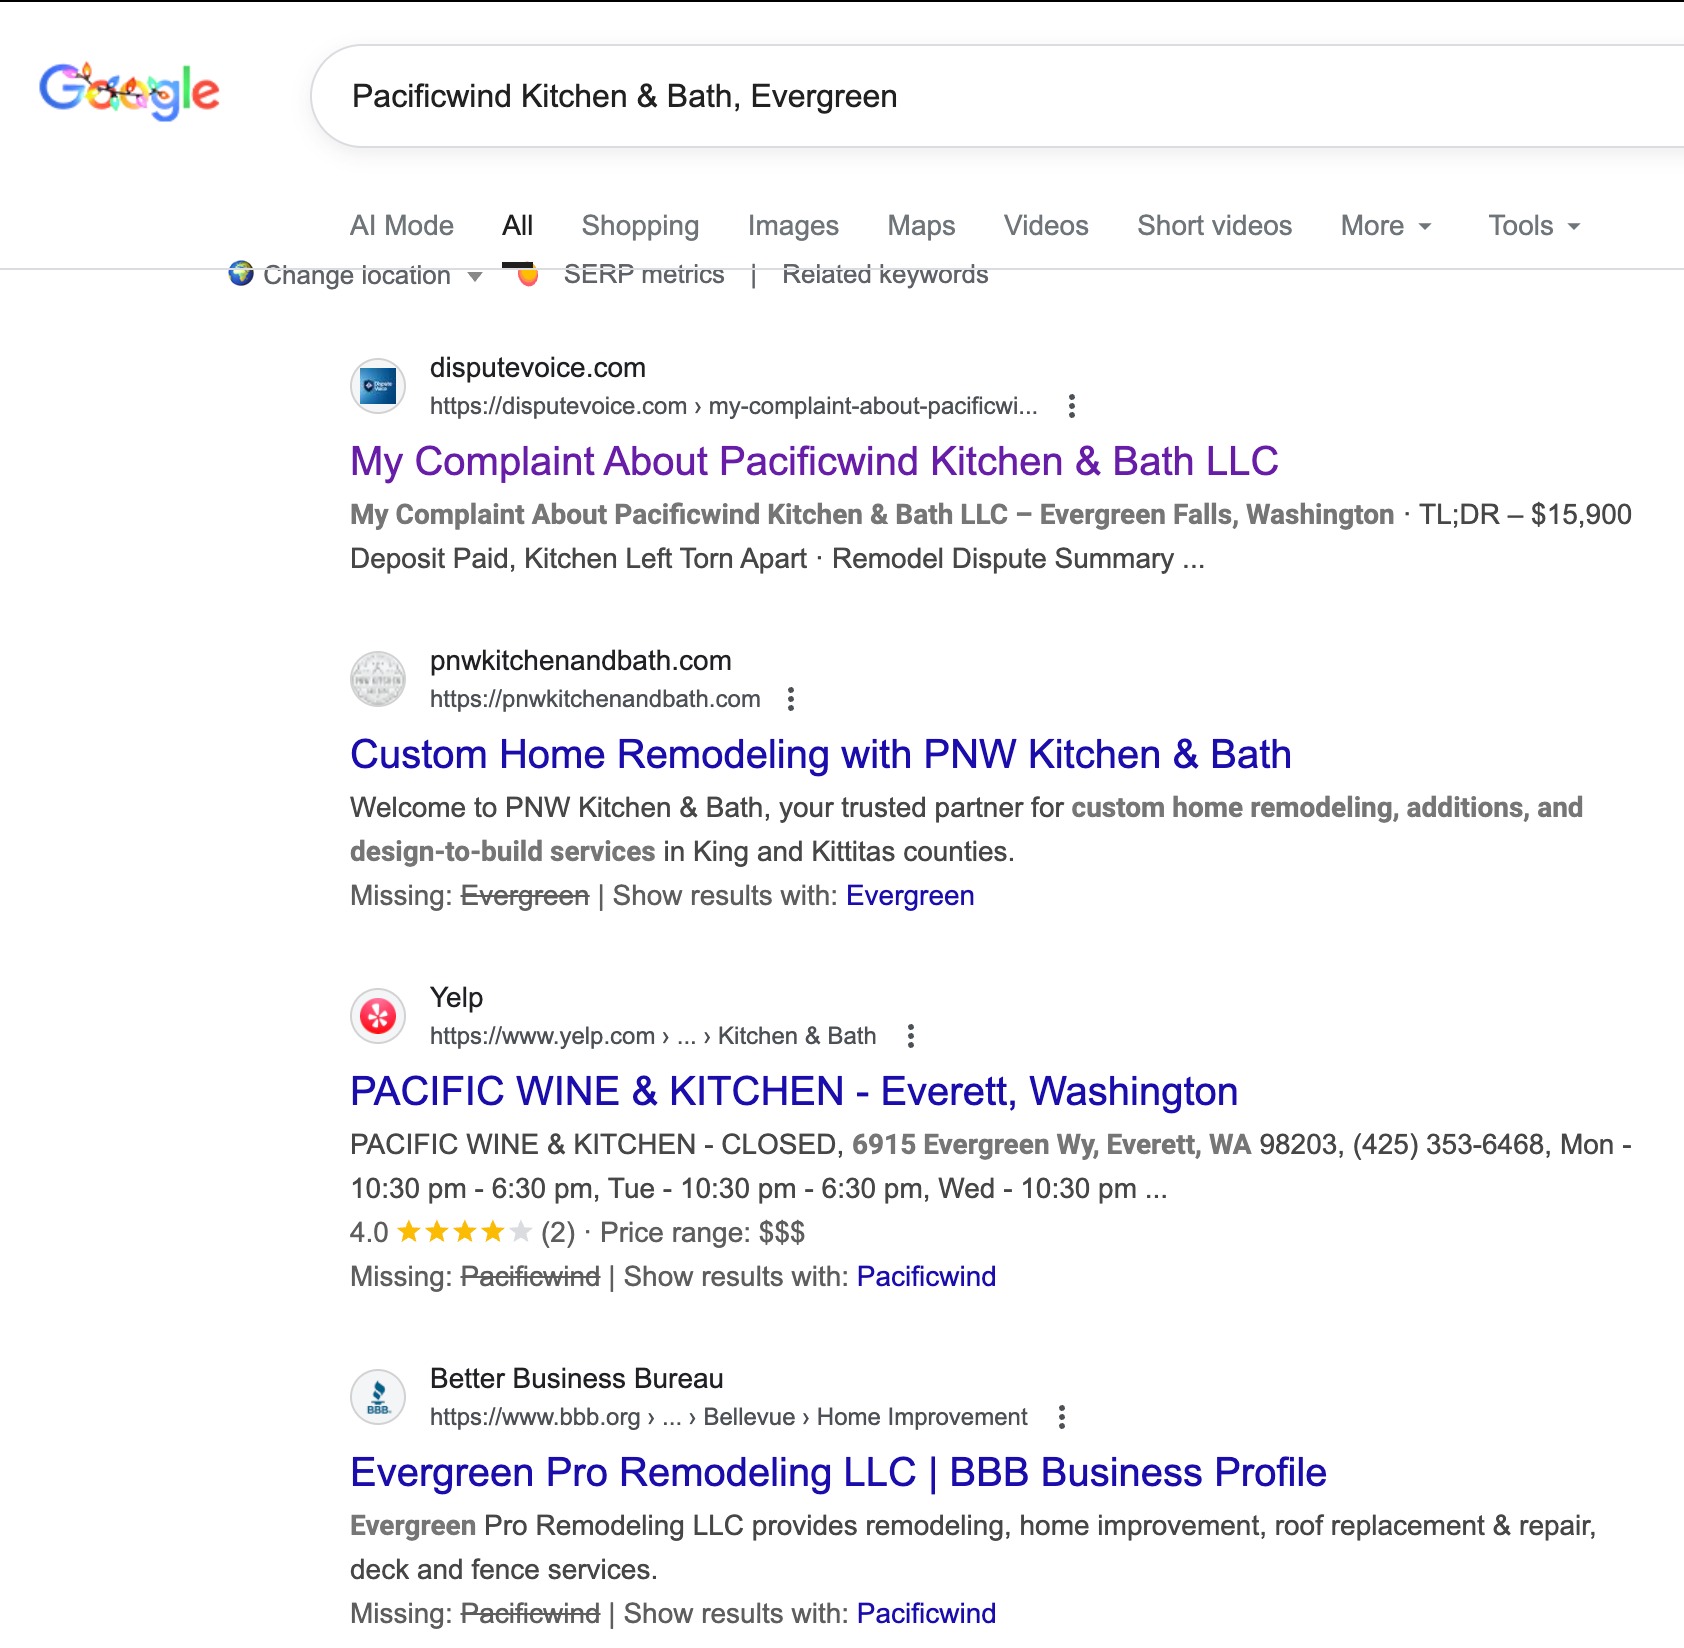
Task: Switch to the Maps tab
Action: click(x=920, y=226)
